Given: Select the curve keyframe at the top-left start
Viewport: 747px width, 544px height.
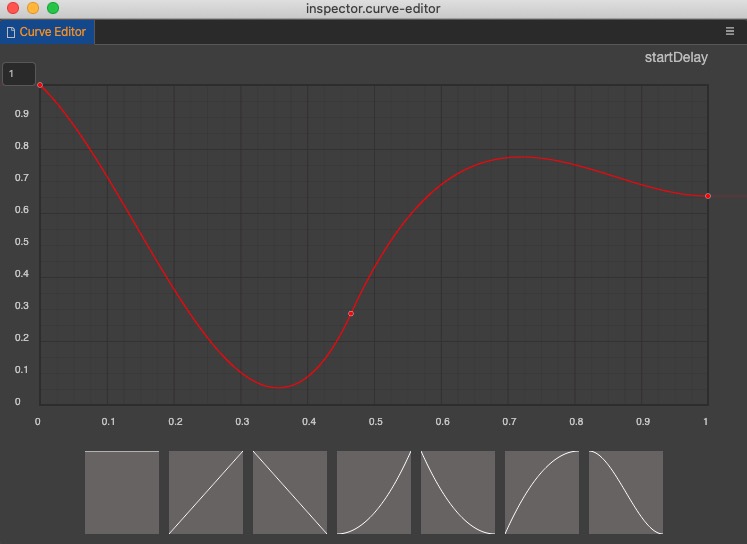Looking at the screenshot, I should (x=40, y=85).
